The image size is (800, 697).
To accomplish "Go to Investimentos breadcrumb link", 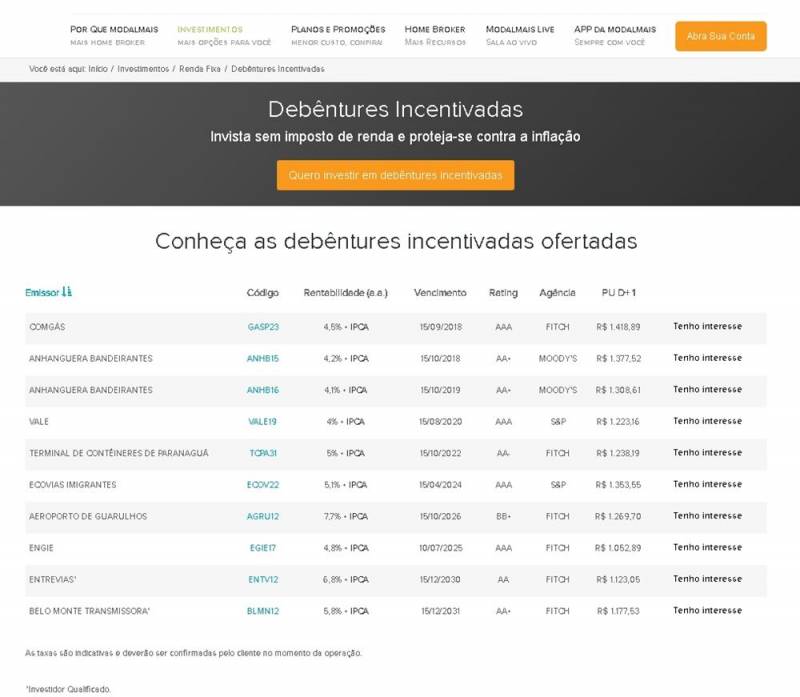I will (x=143, y=69).
